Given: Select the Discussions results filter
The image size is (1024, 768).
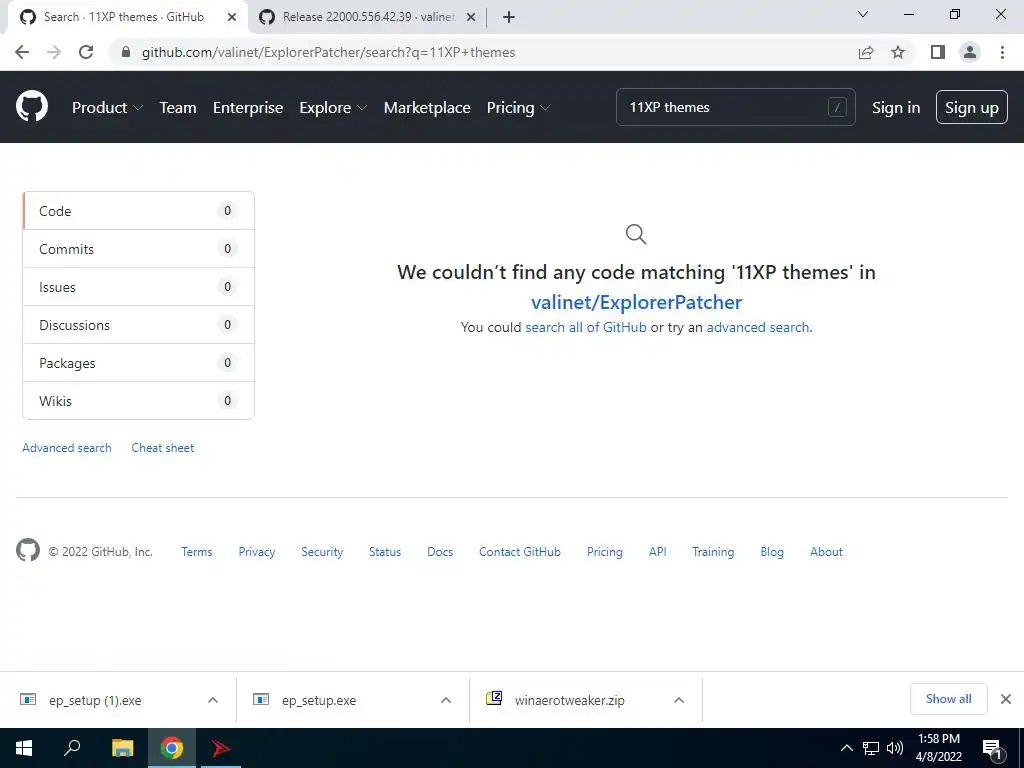Looking at the screenshot, I should (138, 325).
